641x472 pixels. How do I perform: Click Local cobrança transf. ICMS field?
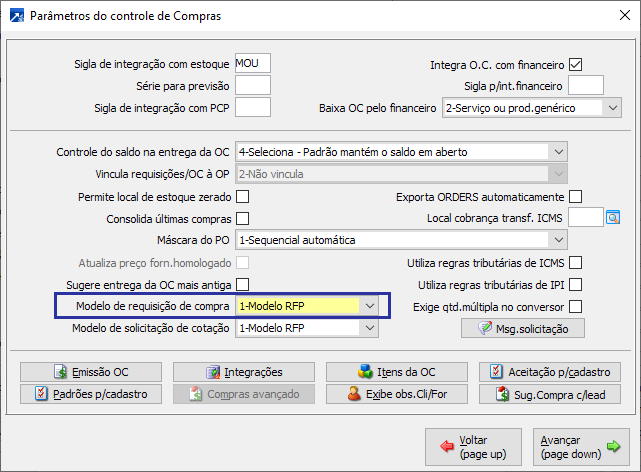(586, 217)
